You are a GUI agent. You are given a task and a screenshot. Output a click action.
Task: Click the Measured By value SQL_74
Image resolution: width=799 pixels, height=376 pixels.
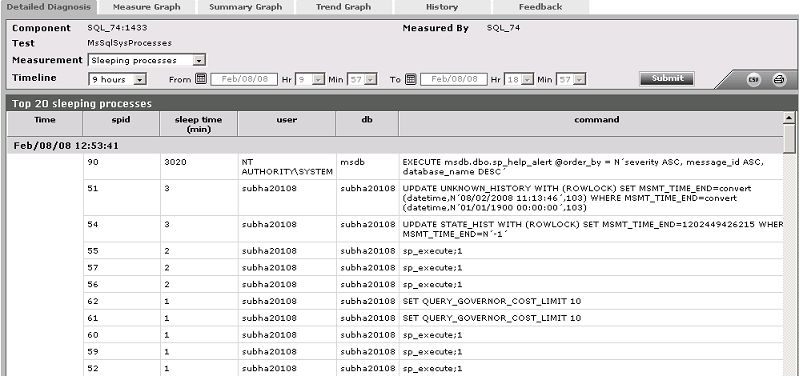click(503, 28)
